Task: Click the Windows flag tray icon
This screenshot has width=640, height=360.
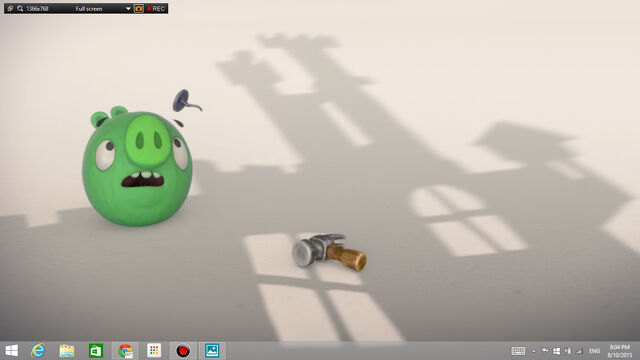Action: click(556, 351)
